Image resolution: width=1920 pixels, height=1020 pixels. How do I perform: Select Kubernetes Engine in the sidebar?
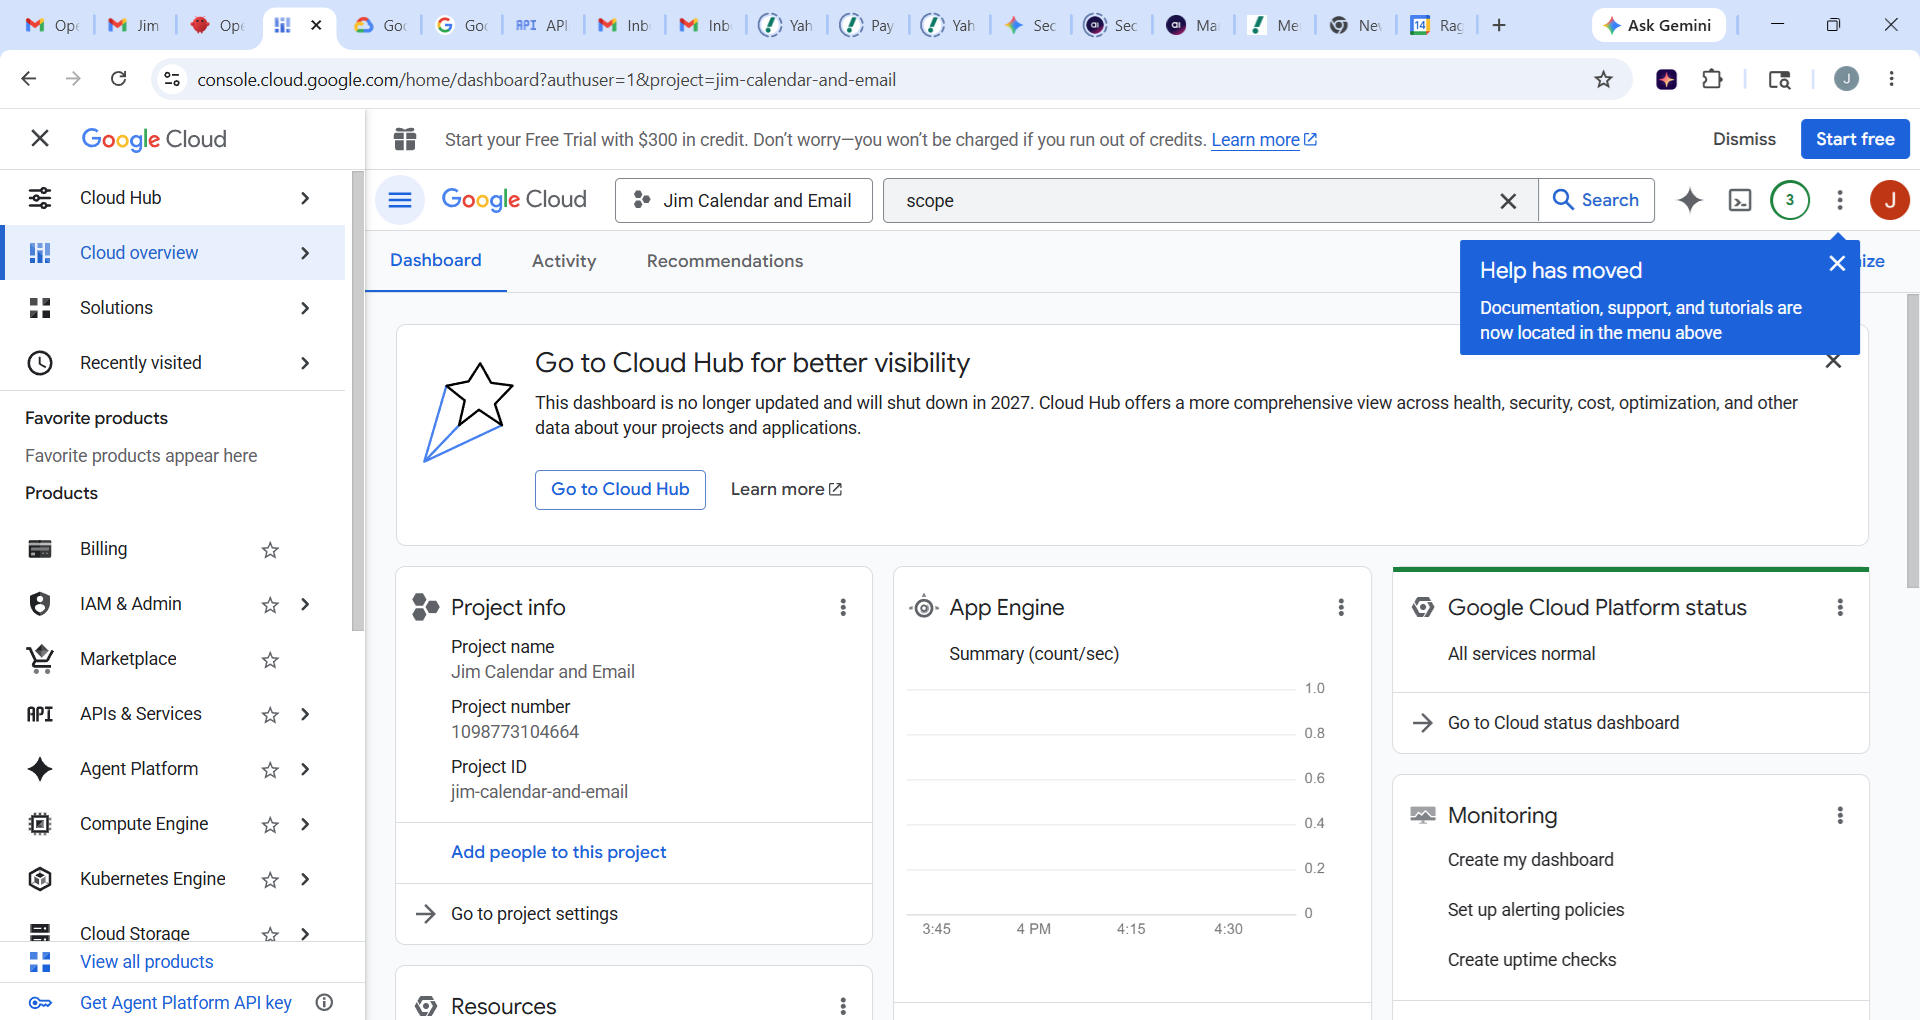click(153, 879)
